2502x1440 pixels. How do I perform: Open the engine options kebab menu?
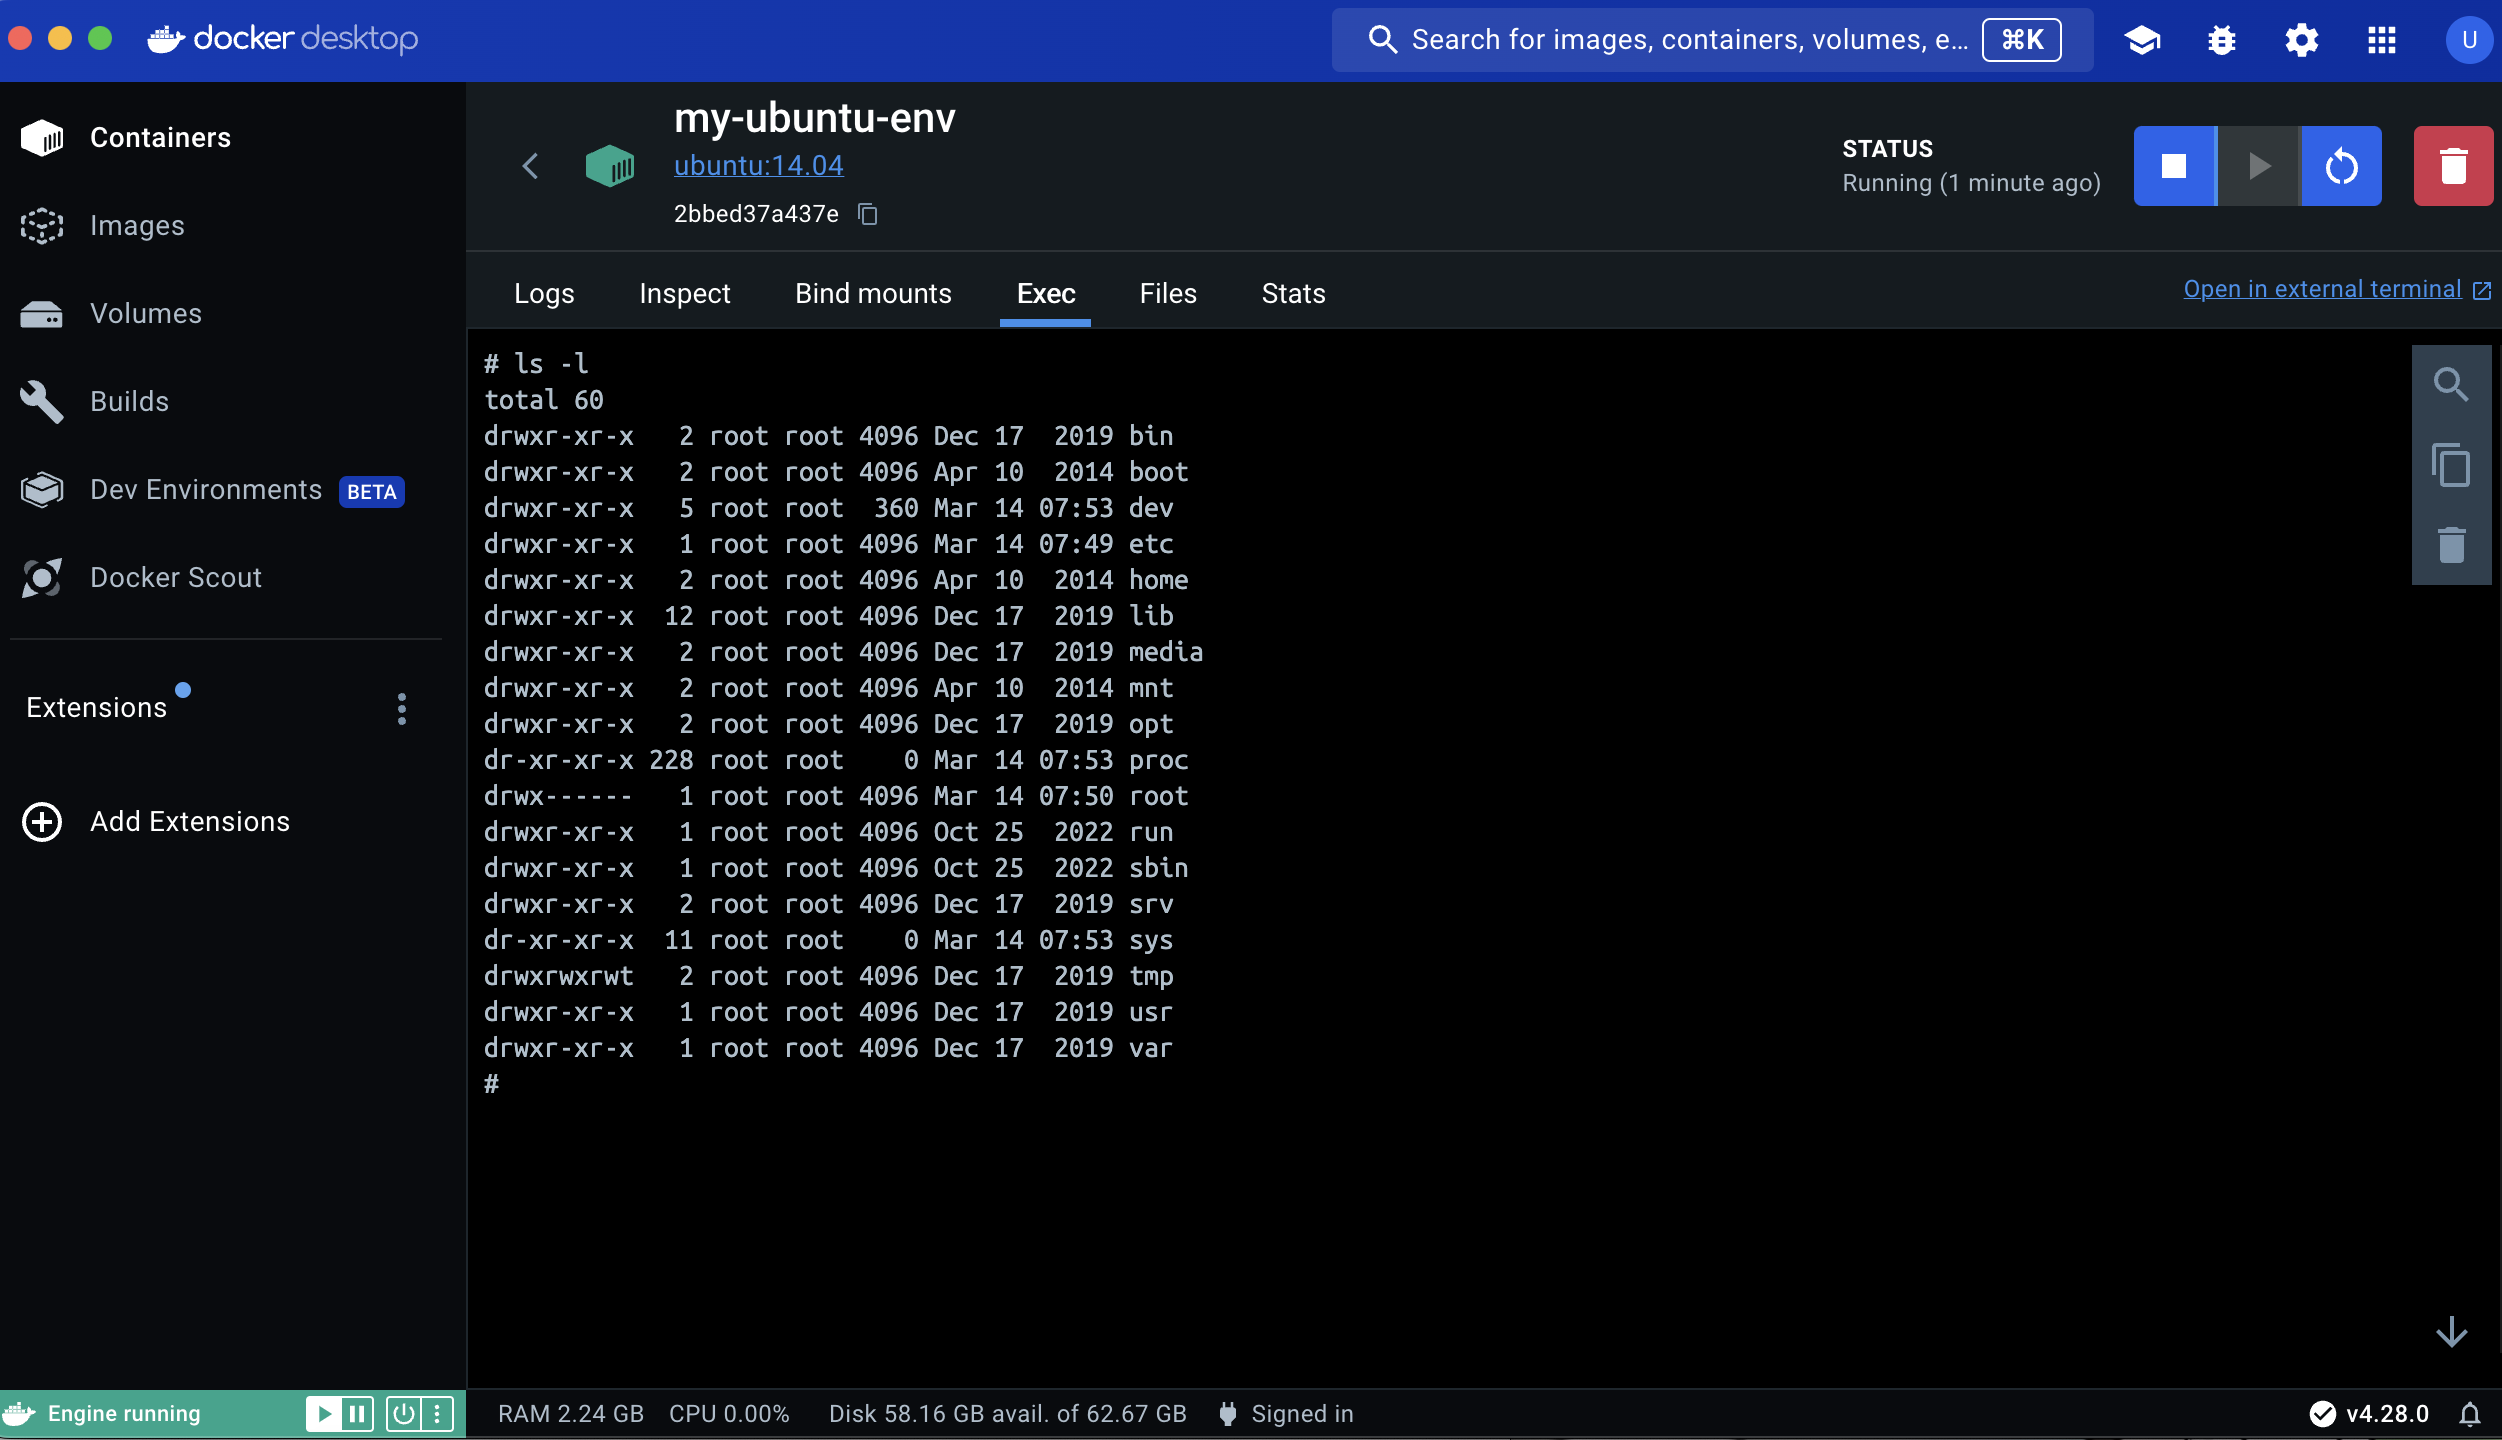(x=437, y=1413)
